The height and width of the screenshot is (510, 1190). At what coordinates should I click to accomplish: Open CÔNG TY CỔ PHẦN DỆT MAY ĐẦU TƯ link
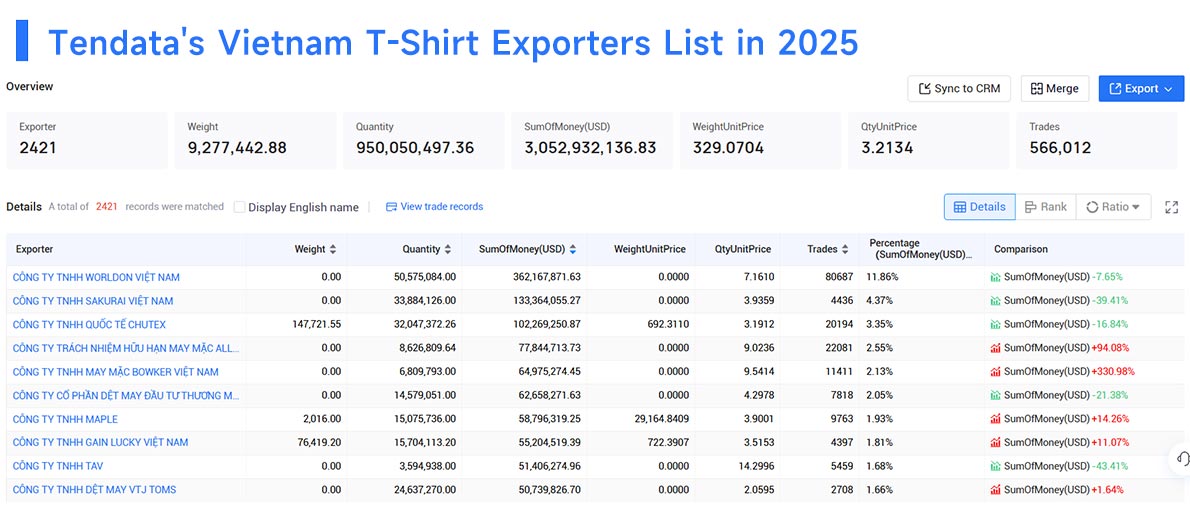point(126,395)
